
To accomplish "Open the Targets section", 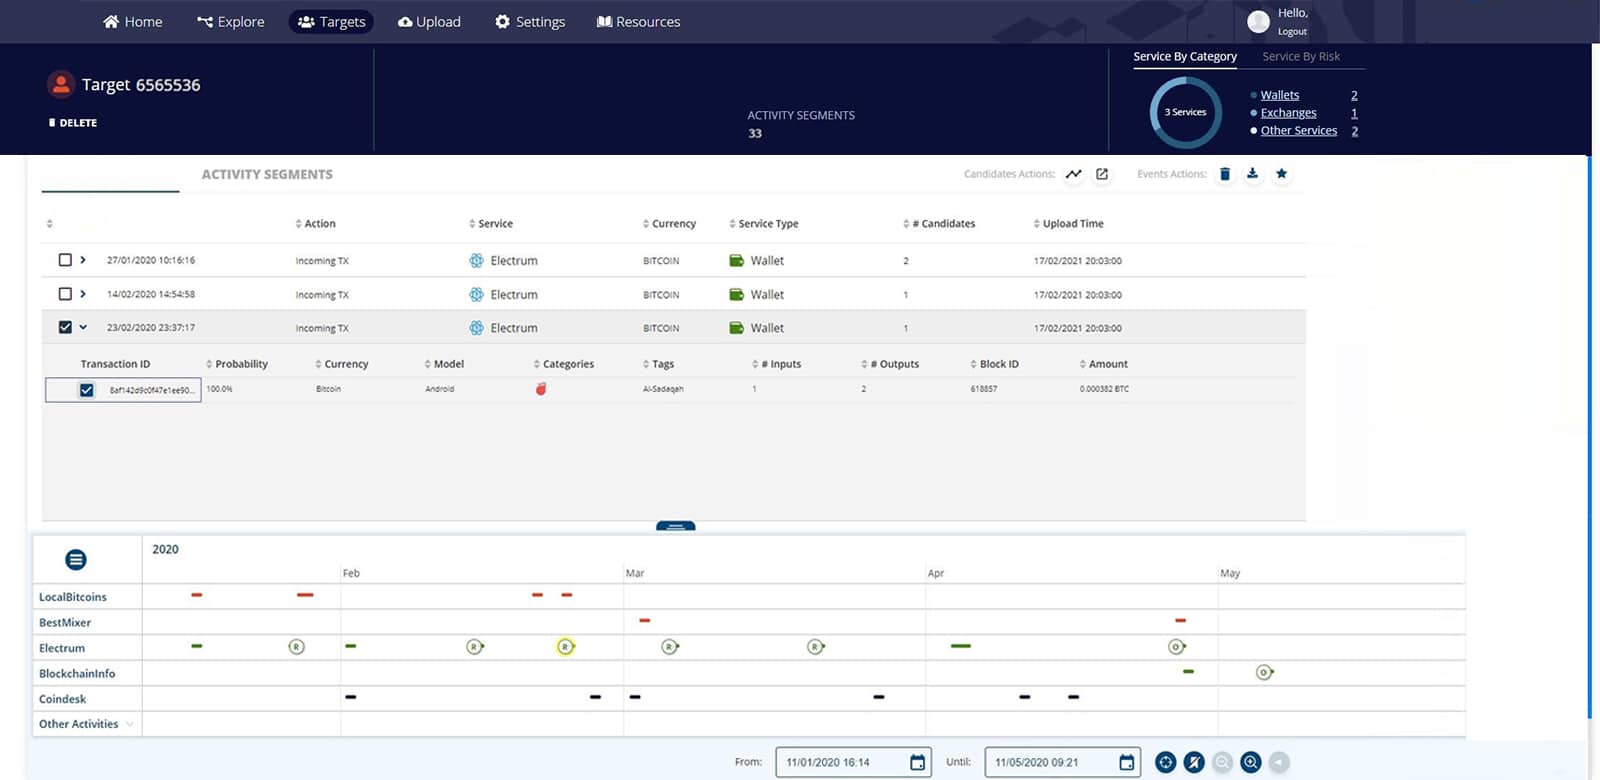I will click(x=331, y=22).
